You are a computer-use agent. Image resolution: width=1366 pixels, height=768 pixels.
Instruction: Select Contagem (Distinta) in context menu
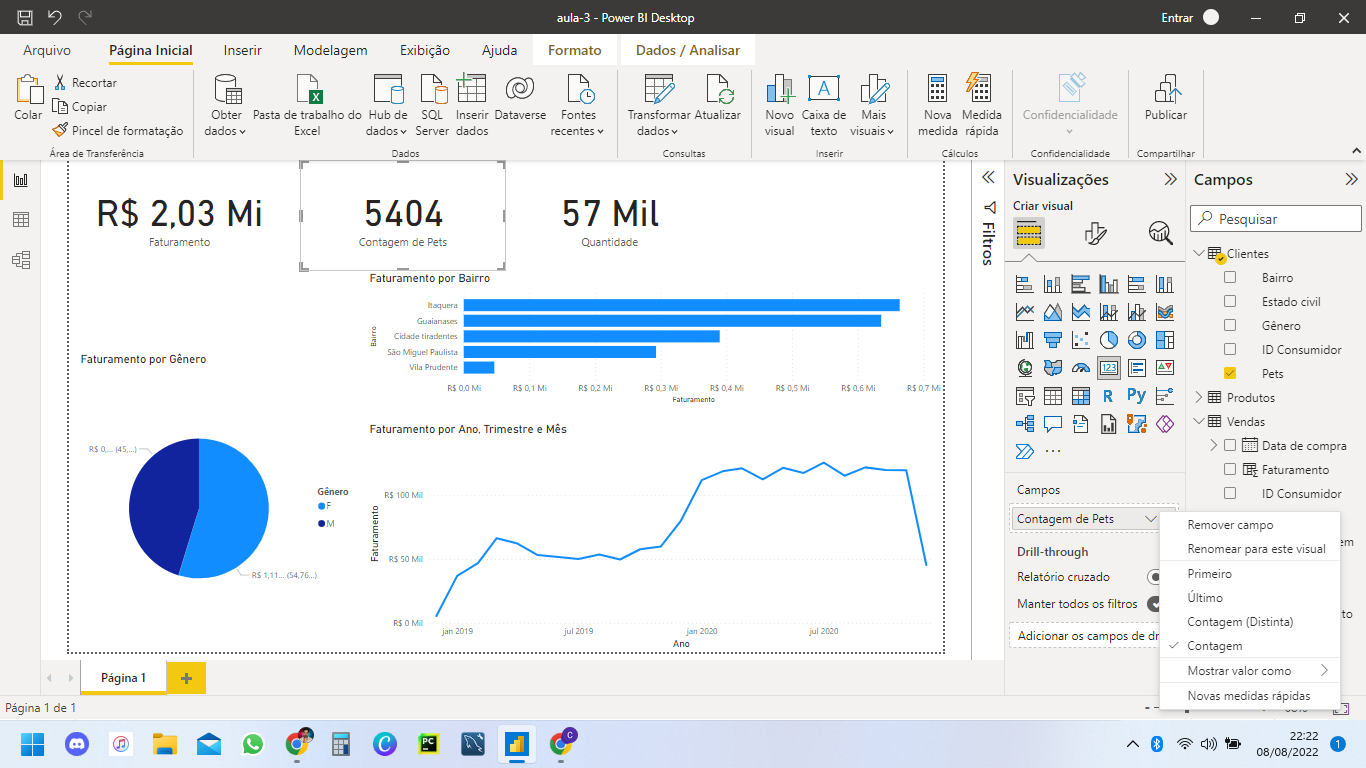point(1250,621)
